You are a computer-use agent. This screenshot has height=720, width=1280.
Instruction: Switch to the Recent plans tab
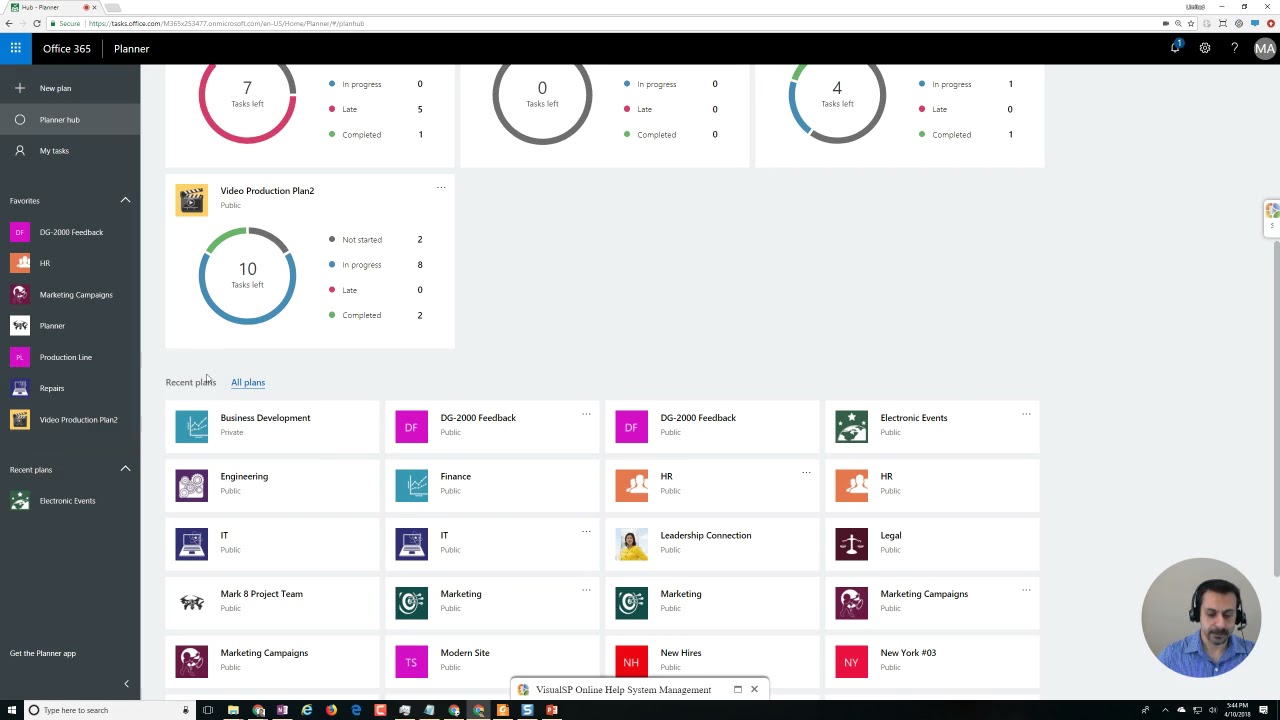[190, 382]
